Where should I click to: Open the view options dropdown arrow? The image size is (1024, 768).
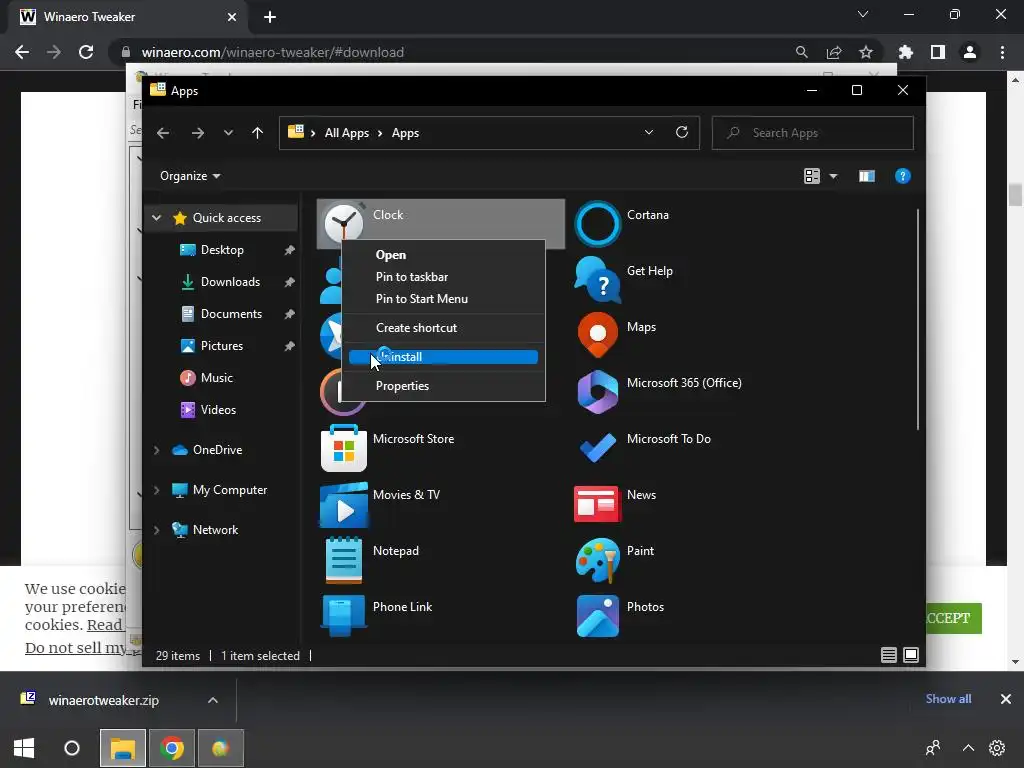pos(833,176)
